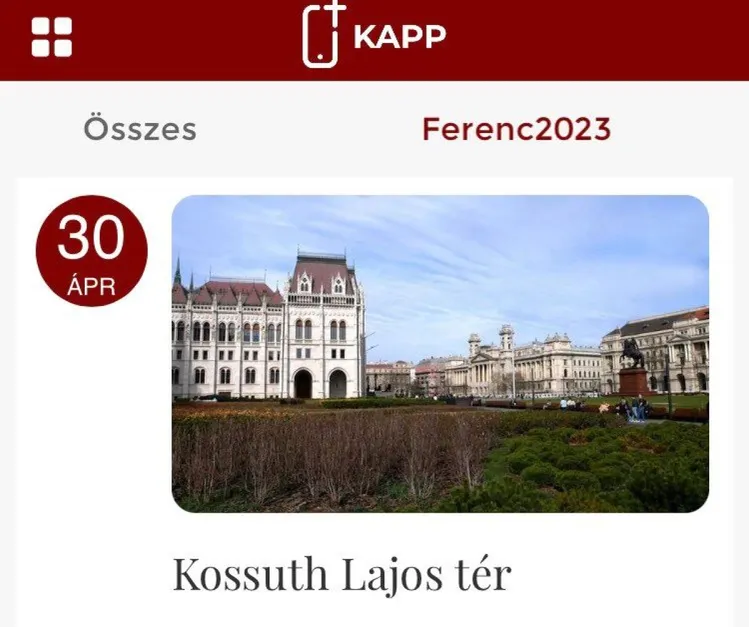Viewport: 749px width, 627px height.
Task: Open the Kossuth Lajos tér photo
Action: point(440,354)
